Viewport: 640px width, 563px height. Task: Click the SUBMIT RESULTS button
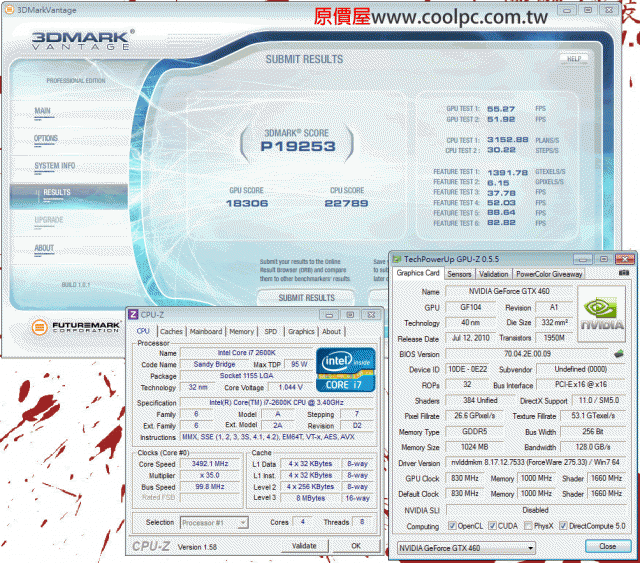point(306,298)
